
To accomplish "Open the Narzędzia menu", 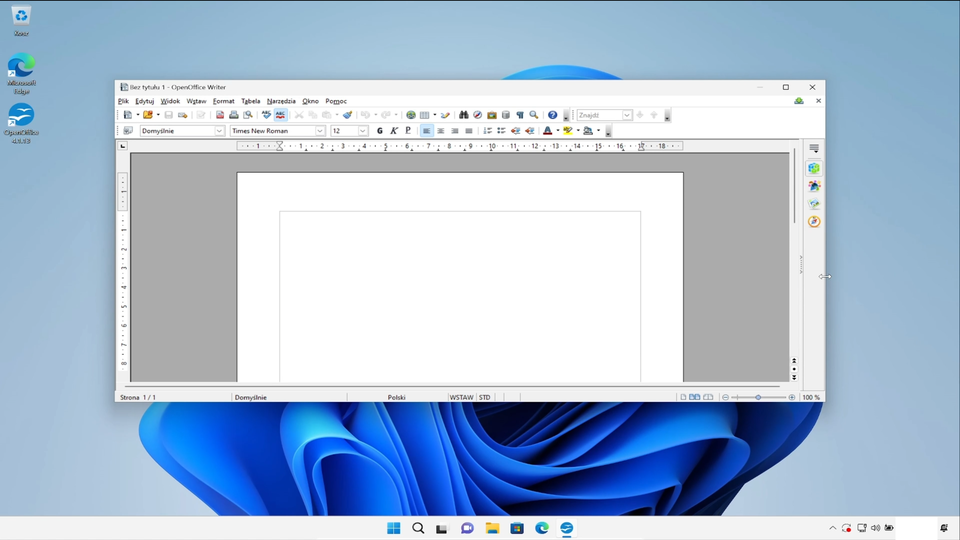I will (x=281, y=101).
